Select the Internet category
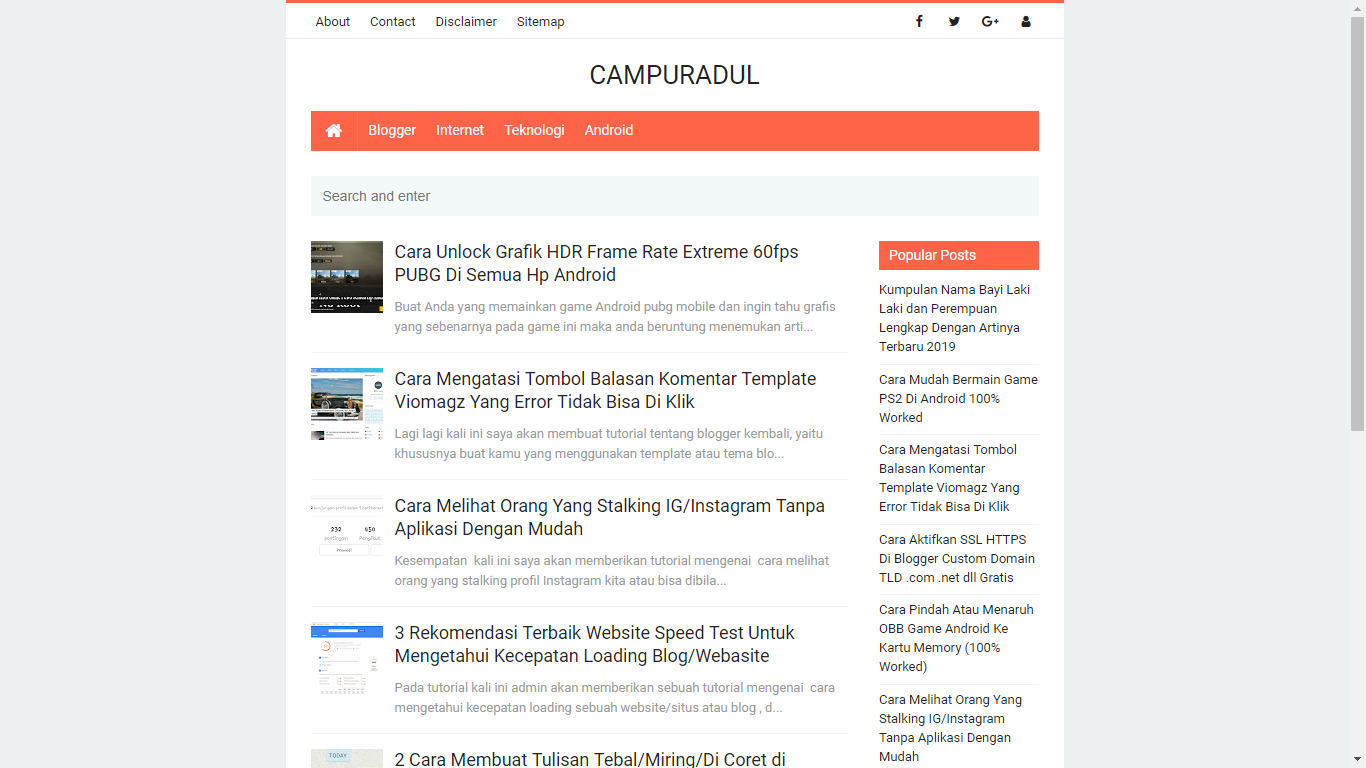Viewport: 1366px width, 768px height. click(460, 131)
